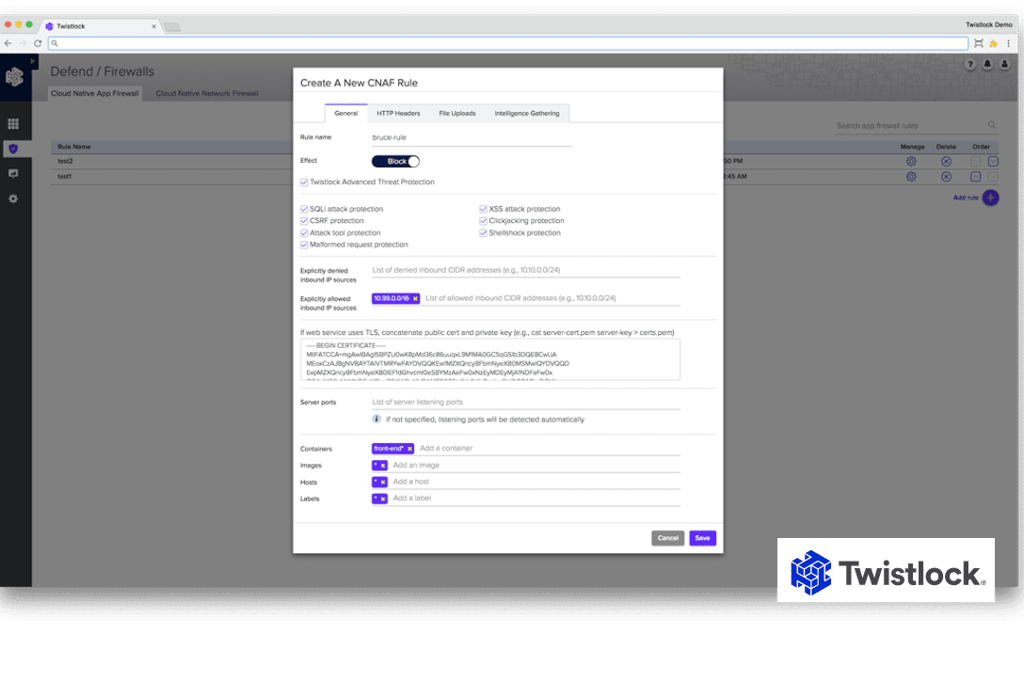Select the General tab

[x=346, y=113]
